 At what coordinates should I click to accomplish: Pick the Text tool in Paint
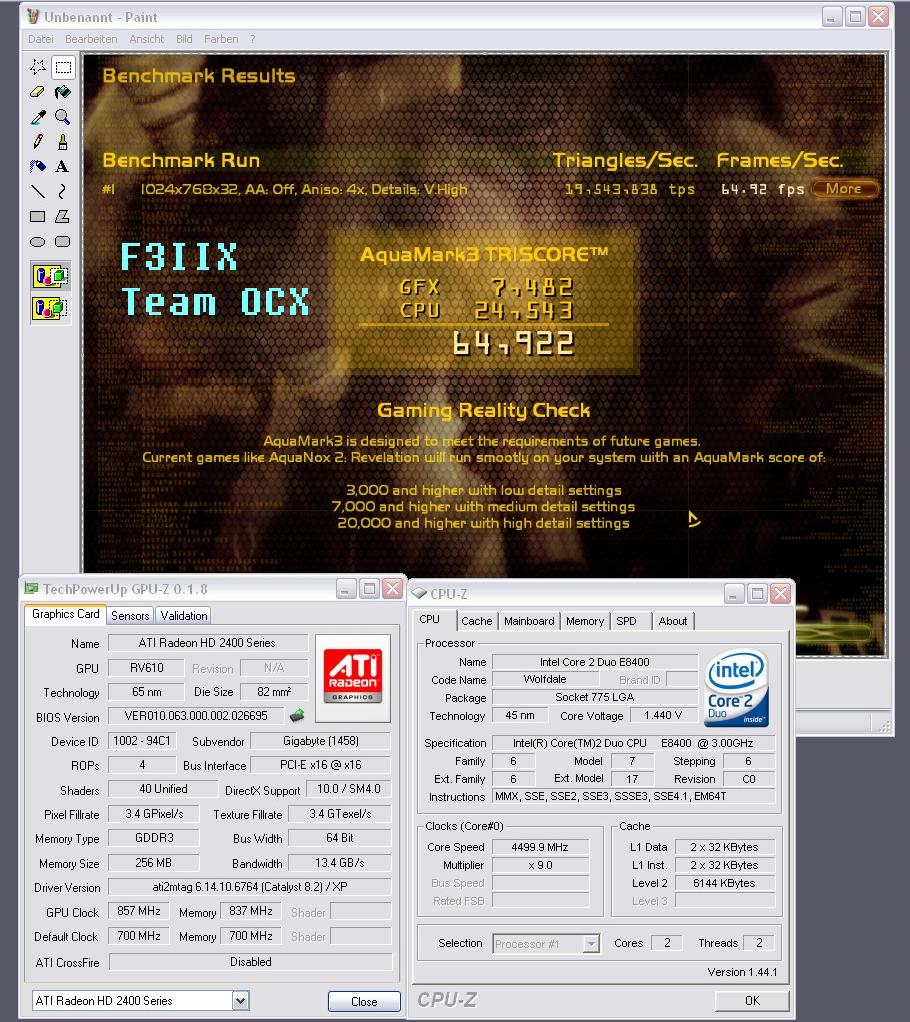coord(63,166)
